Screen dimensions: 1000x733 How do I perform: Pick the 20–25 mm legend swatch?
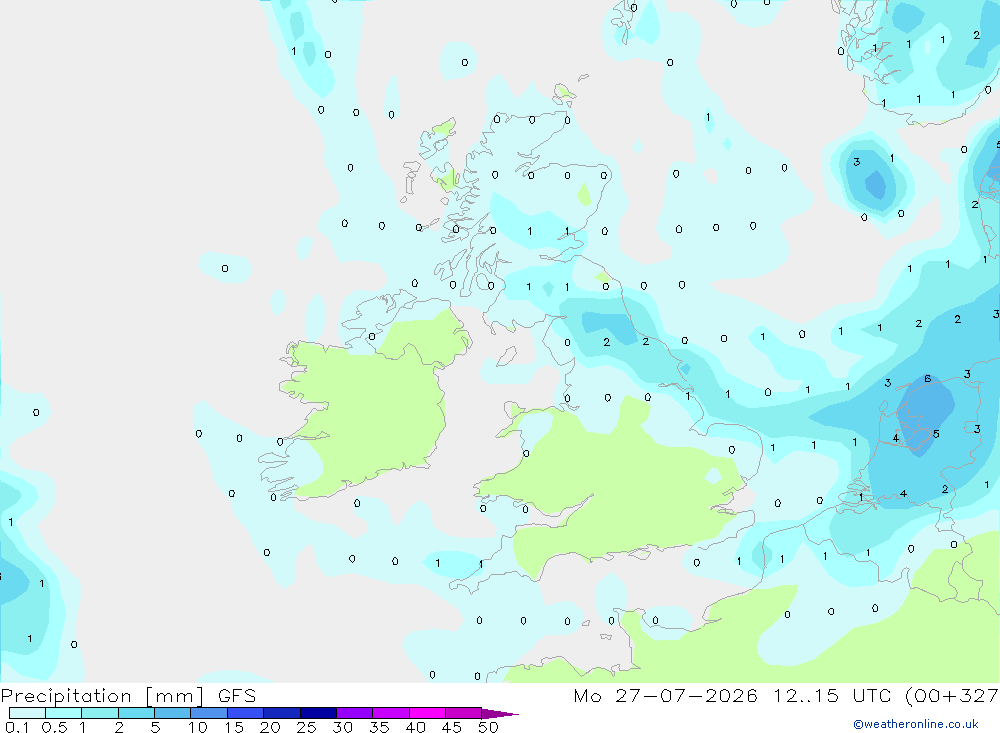pos(281,713)
